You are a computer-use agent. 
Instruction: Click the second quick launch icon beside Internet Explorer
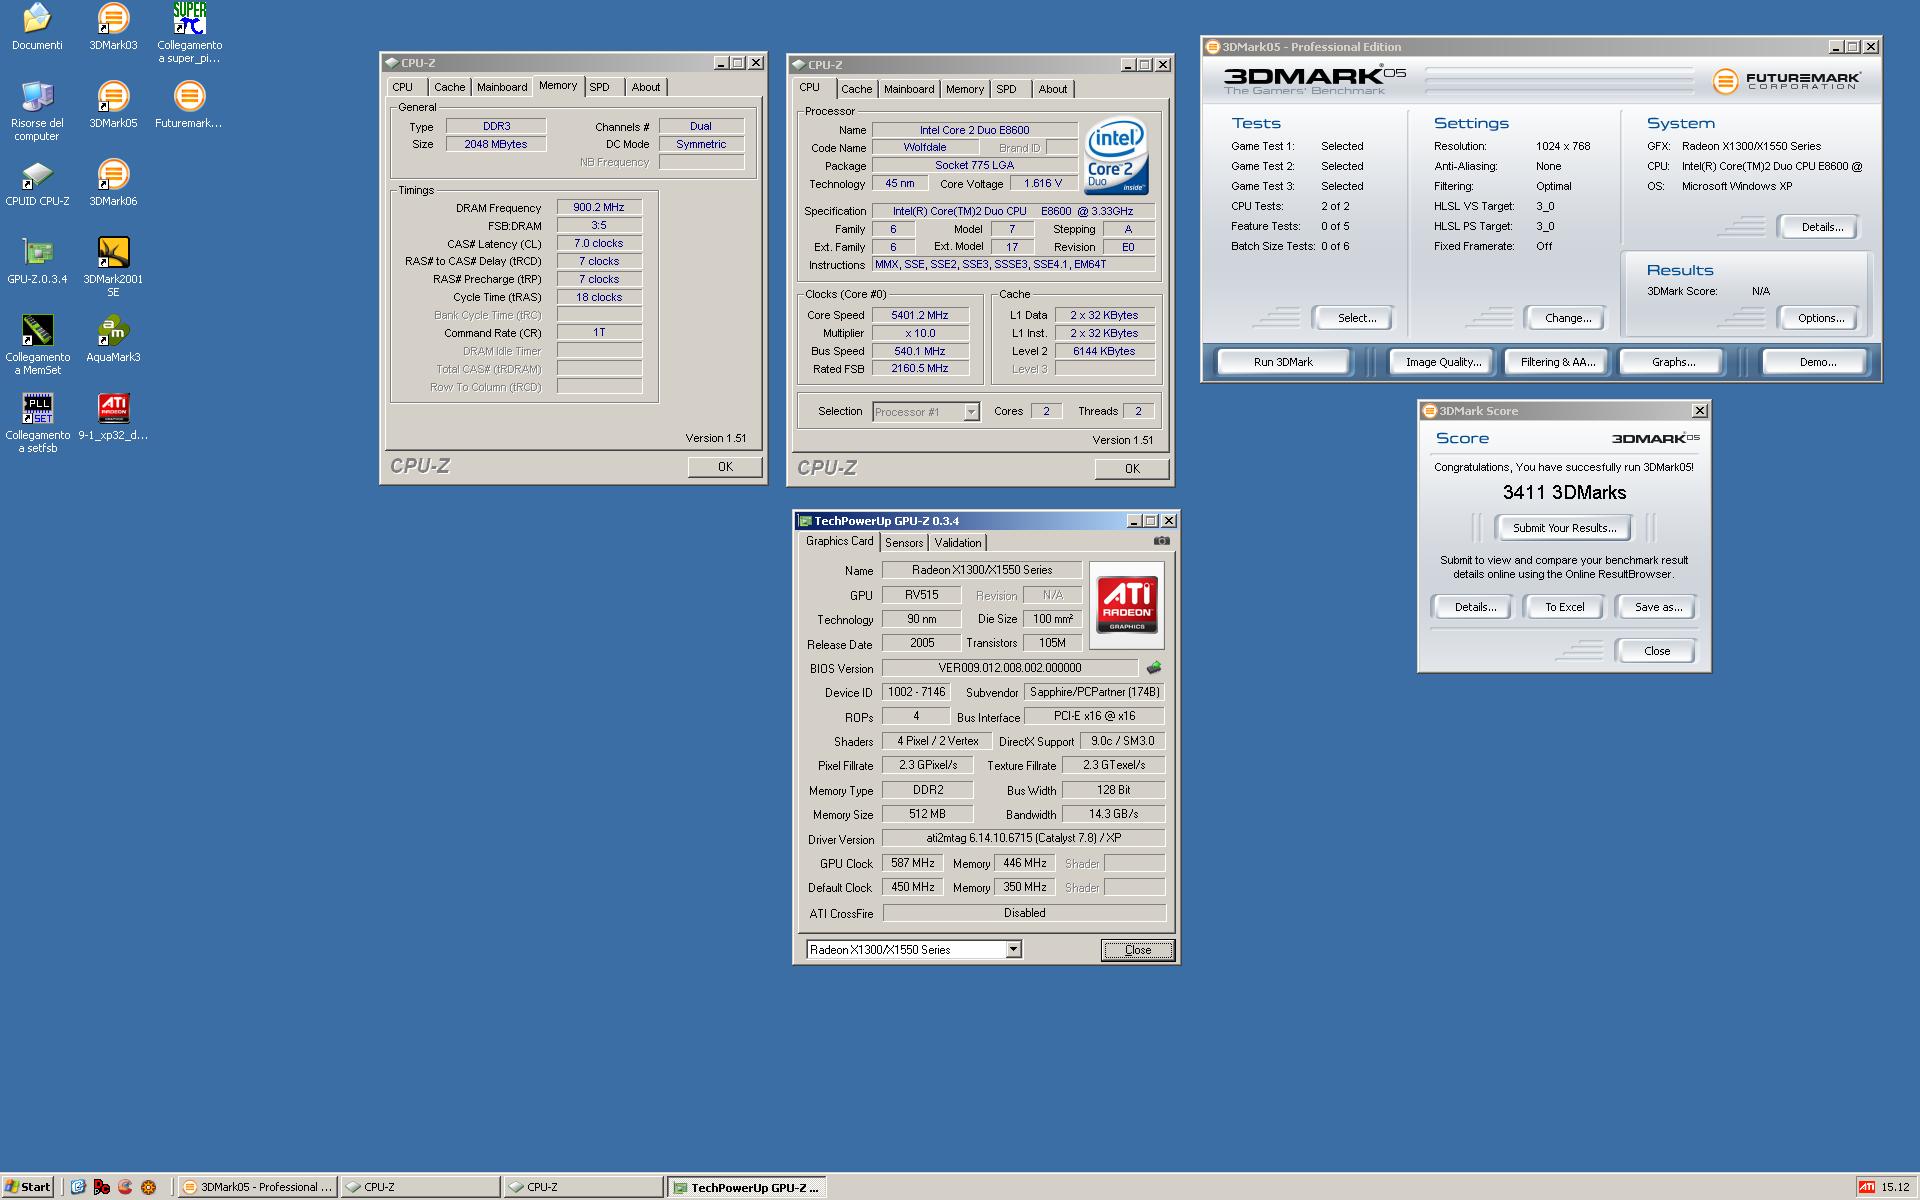click(102, 1187)
